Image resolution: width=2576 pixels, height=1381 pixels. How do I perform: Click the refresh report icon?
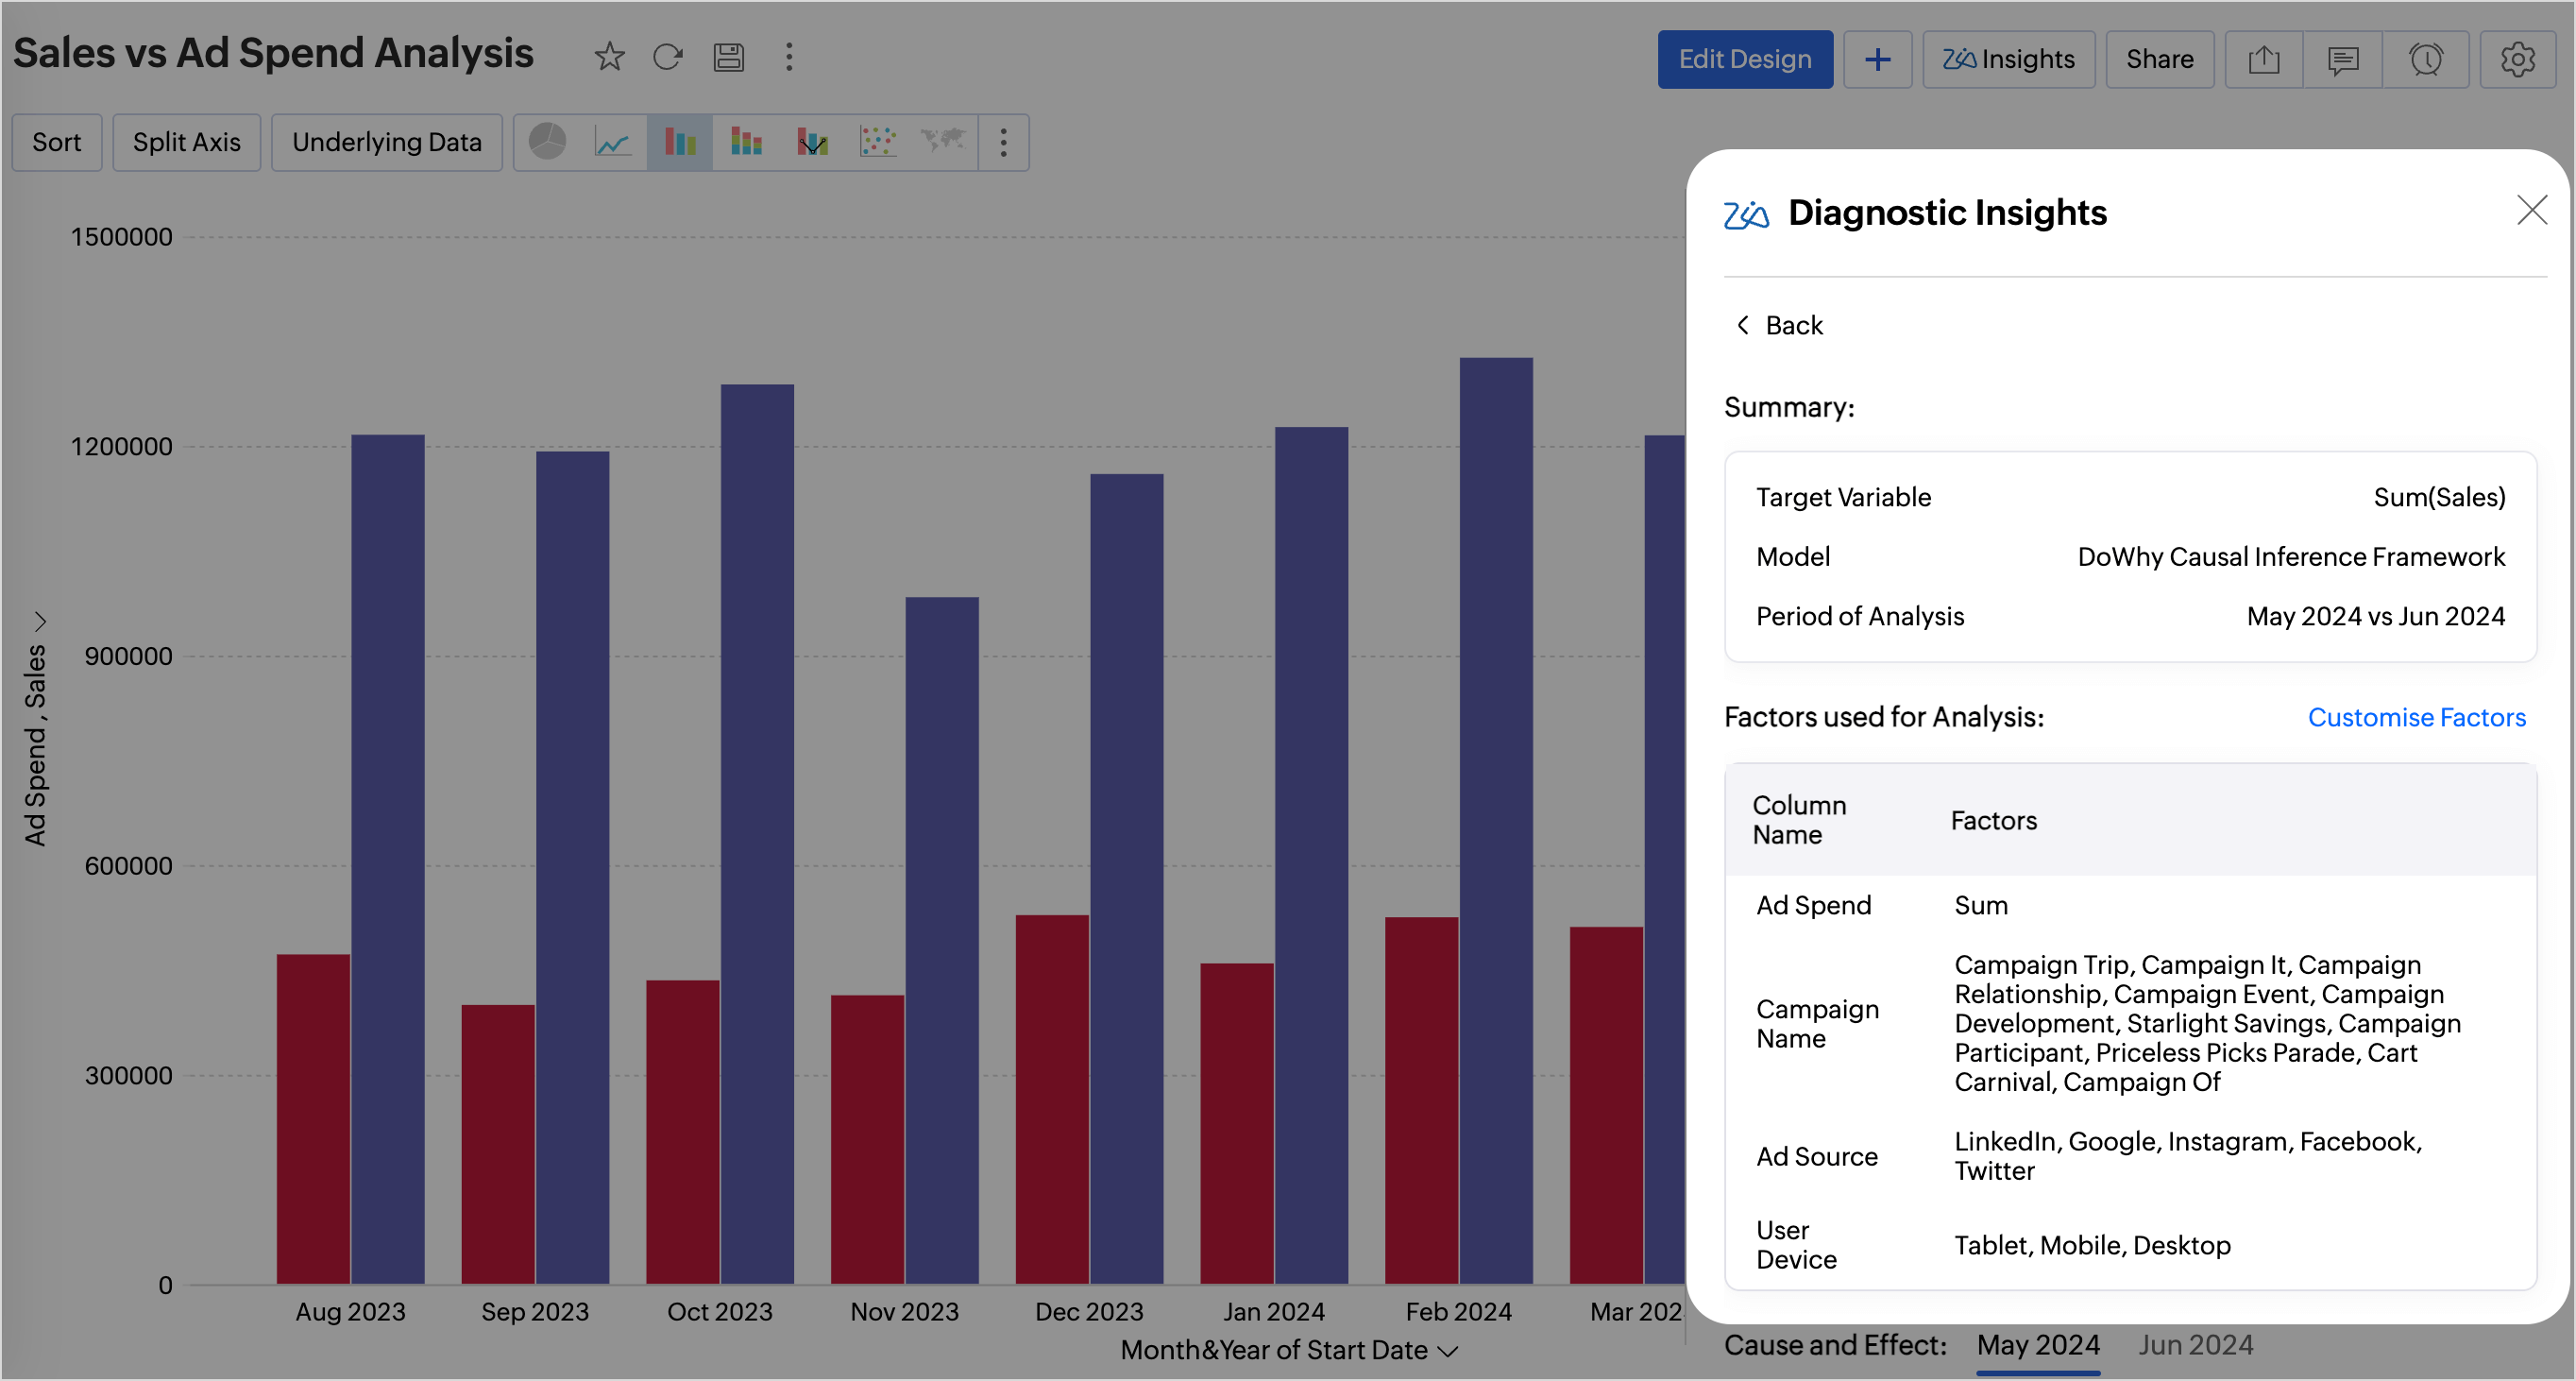tap(668, 57)
